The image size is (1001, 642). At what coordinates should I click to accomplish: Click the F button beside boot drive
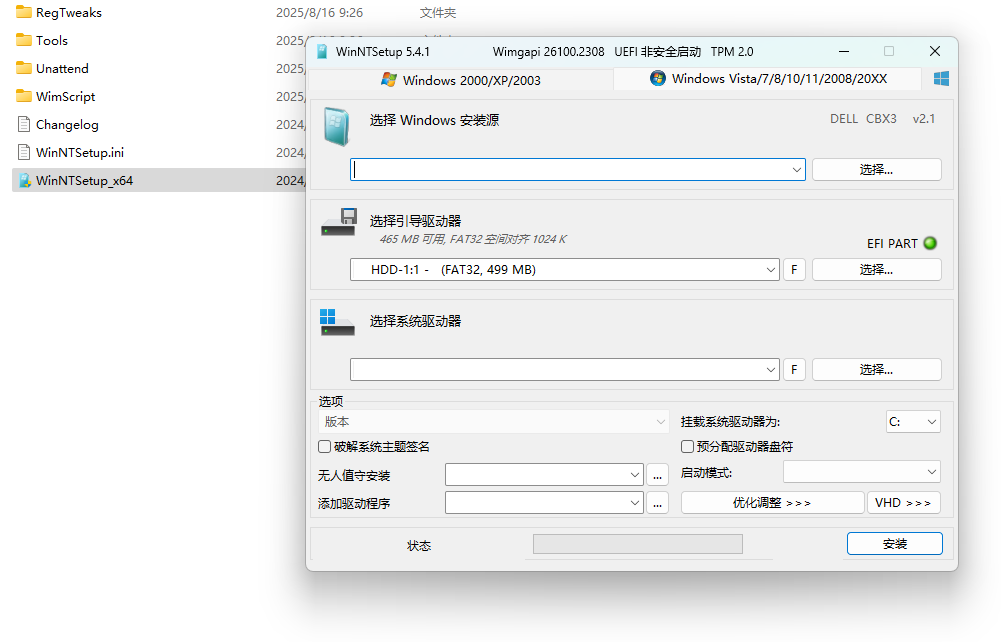(x=794, y=270)
